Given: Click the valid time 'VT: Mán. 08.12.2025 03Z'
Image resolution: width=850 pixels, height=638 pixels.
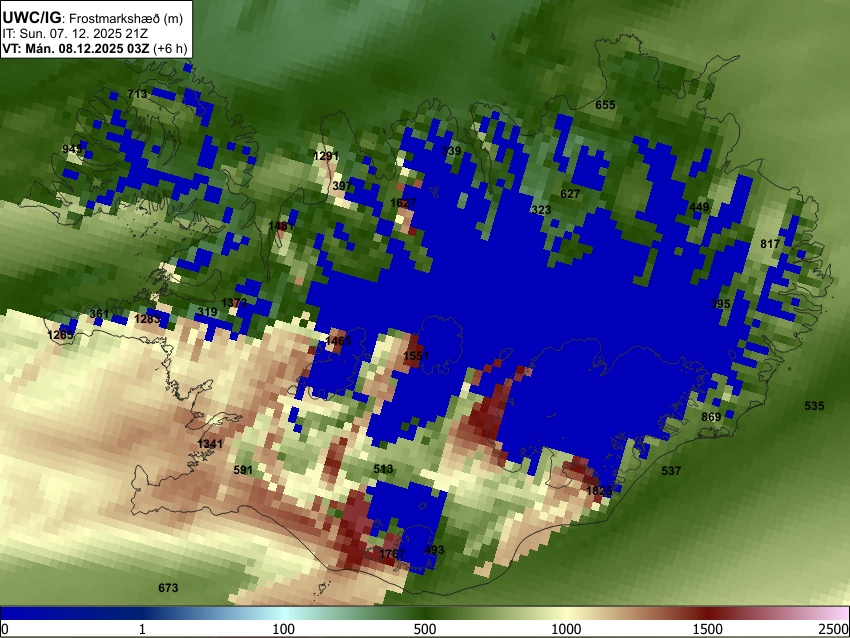Looking at the screenshot, I should [75, 48].
